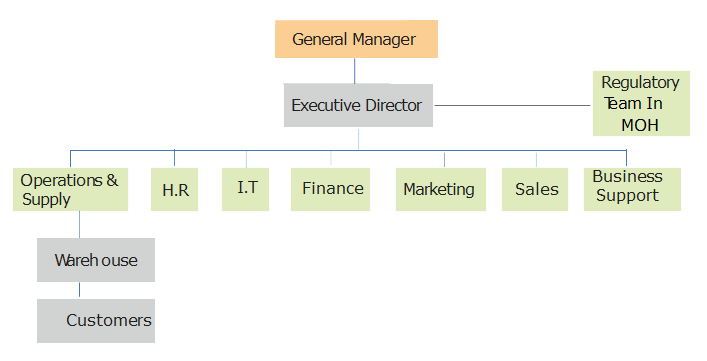Screen dimensions: 707x361
Task: Select the Finance box
Action: (x=330, y=189)
